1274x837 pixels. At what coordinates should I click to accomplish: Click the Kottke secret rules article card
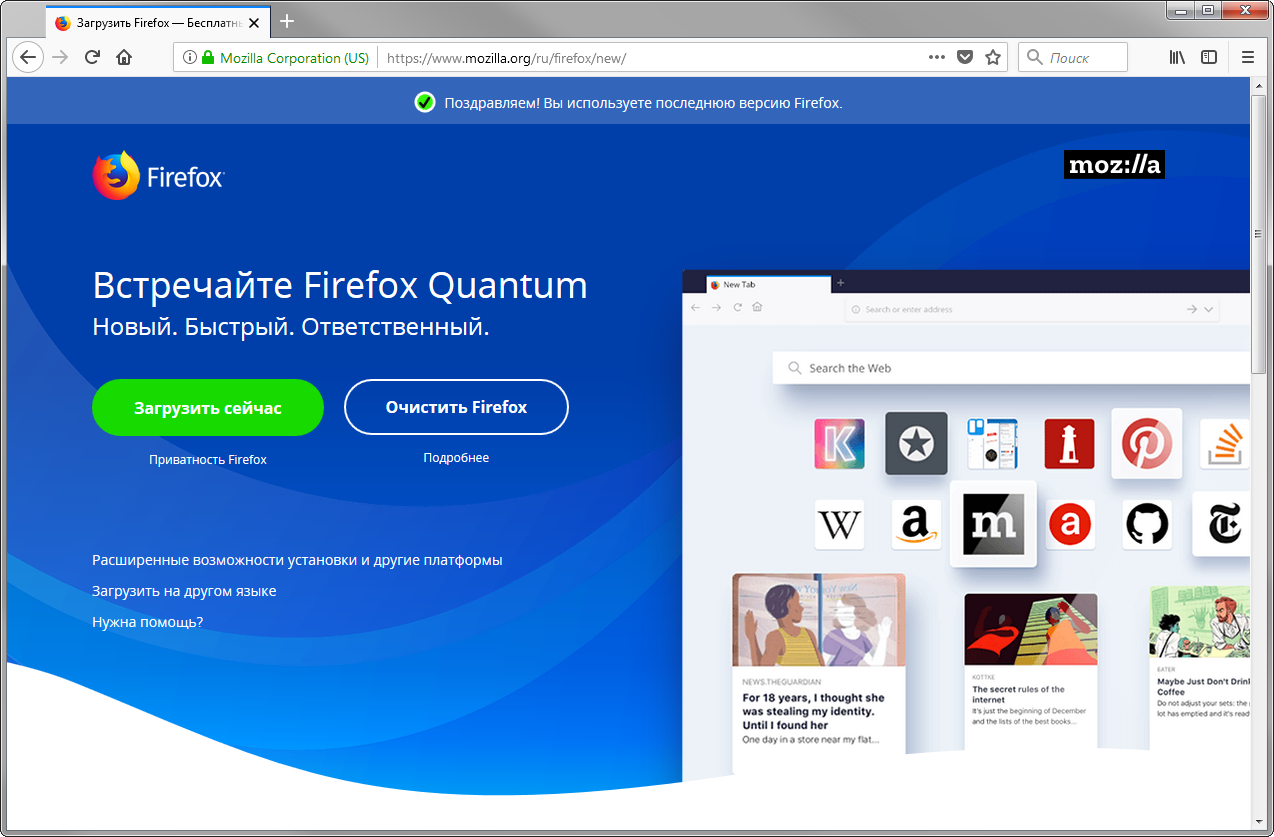[x=1031, y=672]
